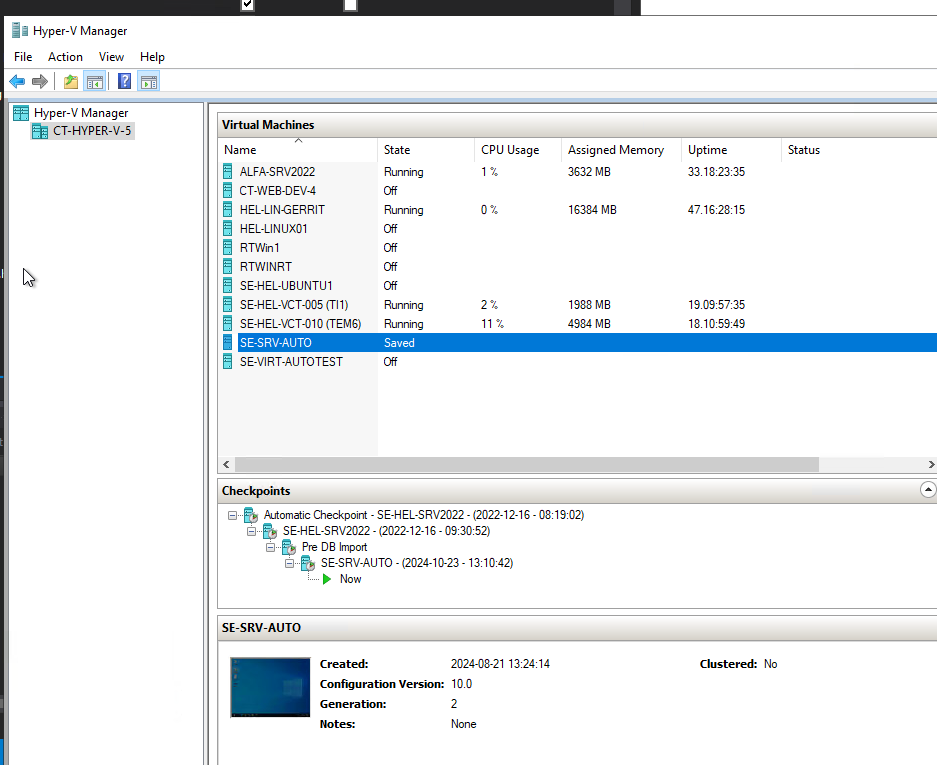Collapse the Automatic Checkpoint tree node

pyautogui.click(x=233, y=515)
